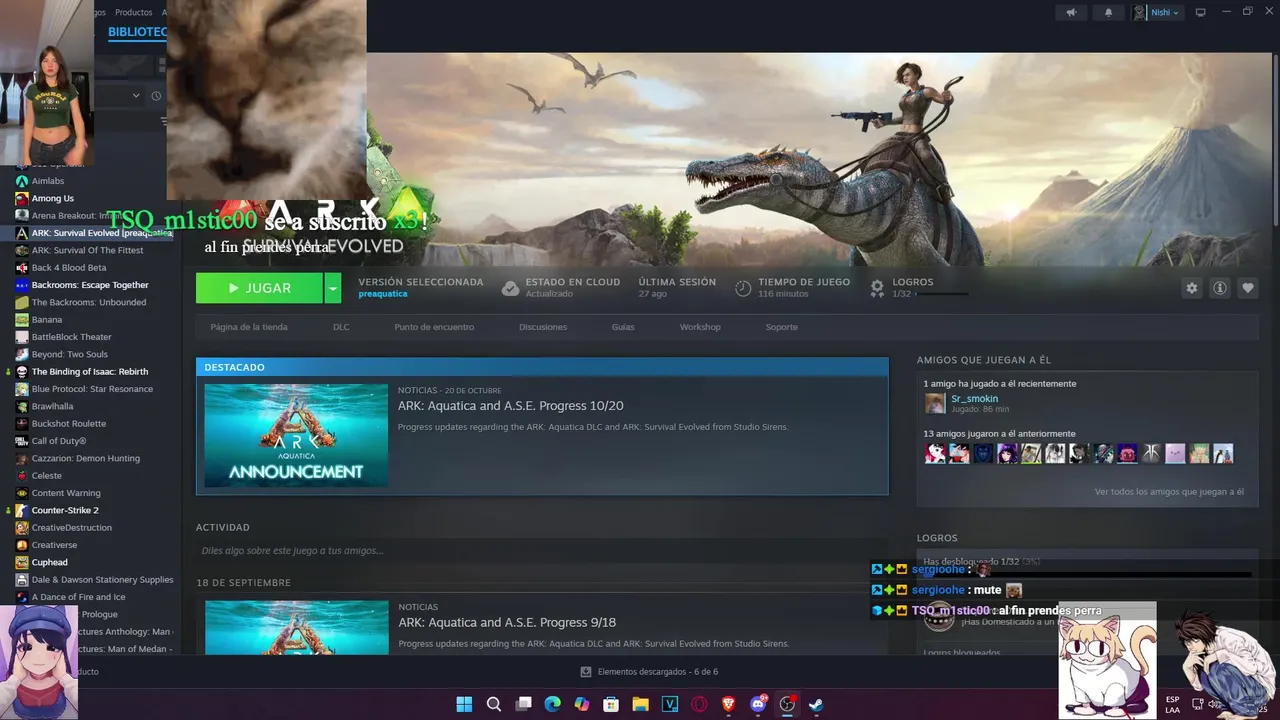Open 'Elementos descargados - 6 de 6' downloads
This screenshot has height=720, width=1280.
649,672
